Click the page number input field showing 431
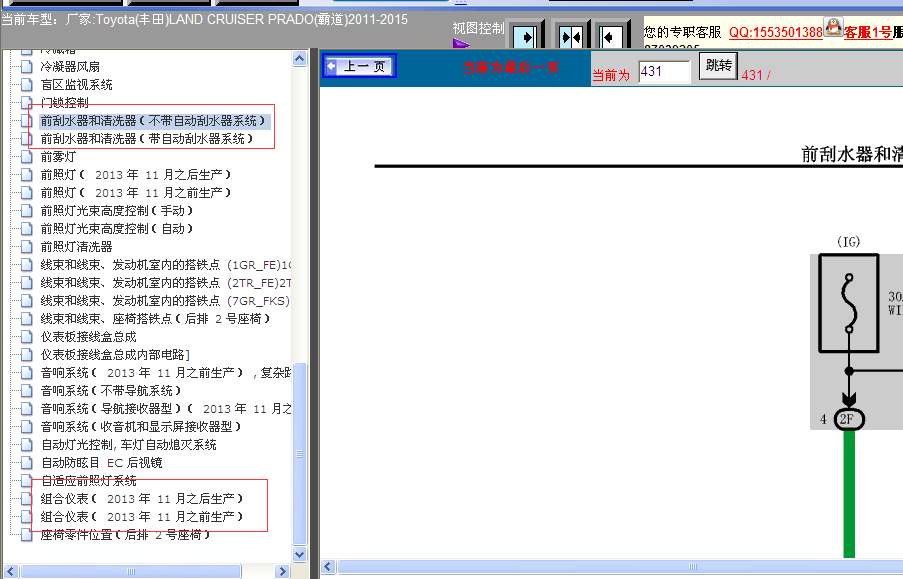The image size is (903, 579). [x=664, y=71]
